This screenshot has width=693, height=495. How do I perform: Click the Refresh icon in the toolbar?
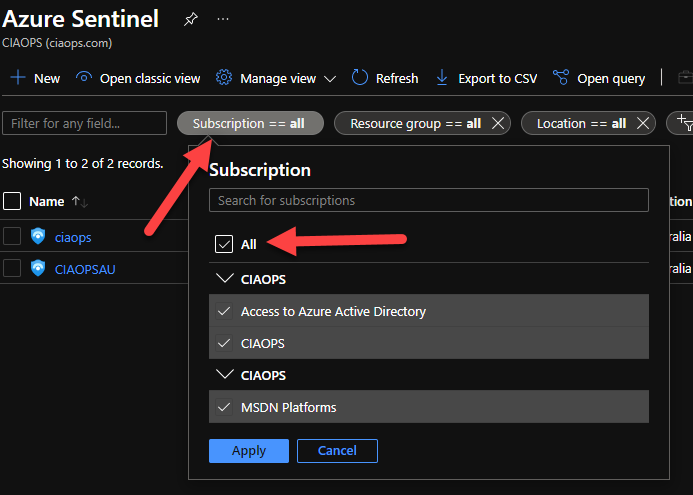click(362, 78)
